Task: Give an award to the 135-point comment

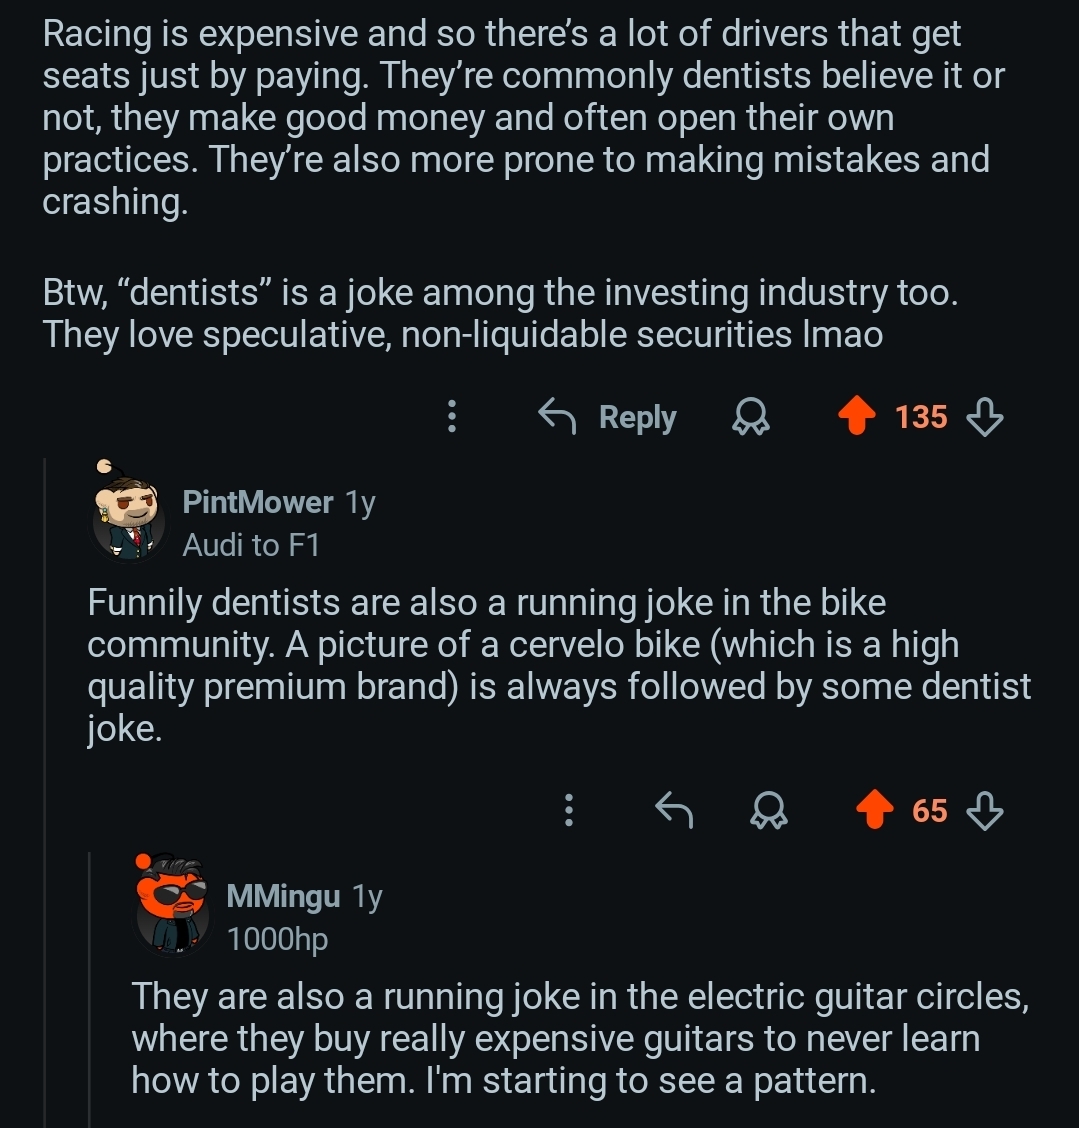Action: coord(750,417)
